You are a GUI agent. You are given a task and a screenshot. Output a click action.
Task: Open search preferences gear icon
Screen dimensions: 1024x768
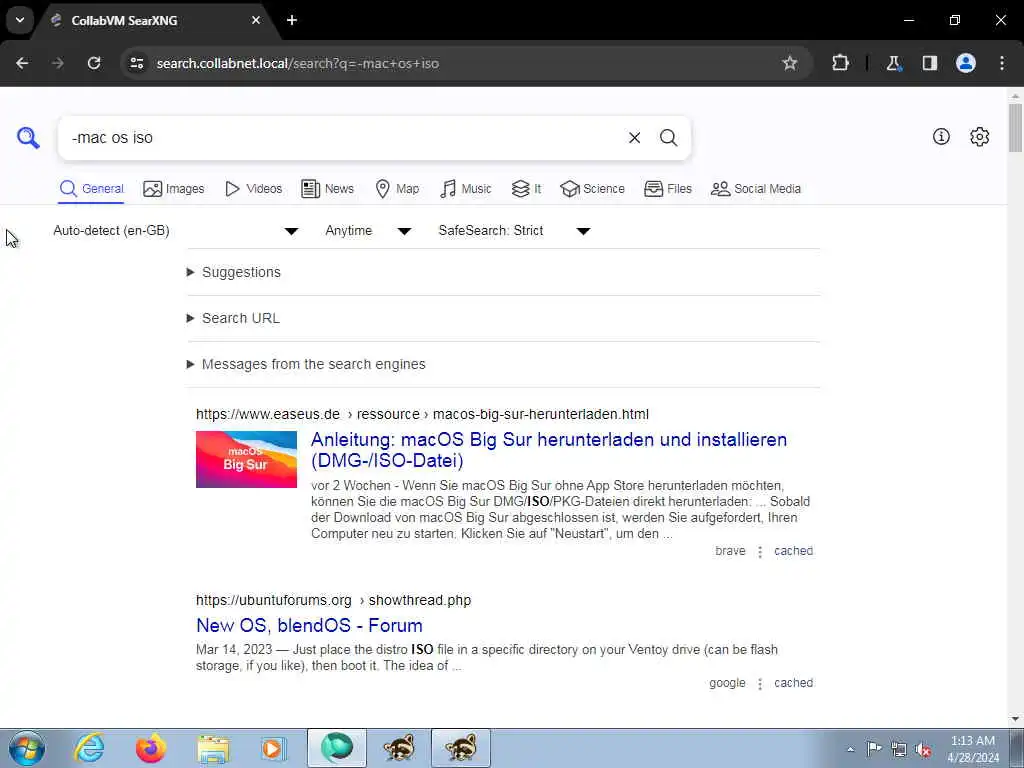coord(979,136)
